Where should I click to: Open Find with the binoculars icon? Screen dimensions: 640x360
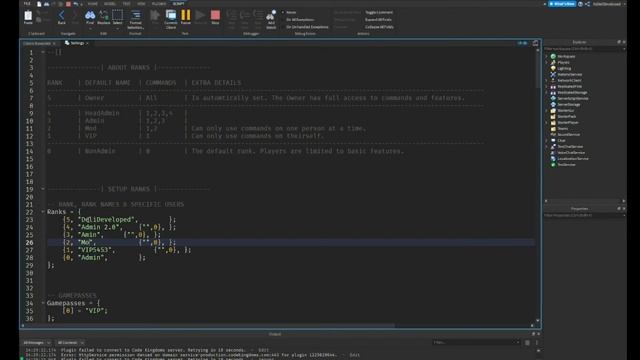90,16
